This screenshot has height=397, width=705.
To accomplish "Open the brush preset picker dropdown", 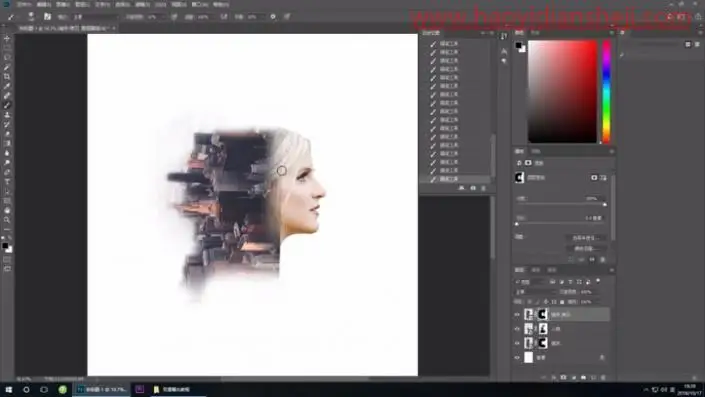I will coord(31,17).
